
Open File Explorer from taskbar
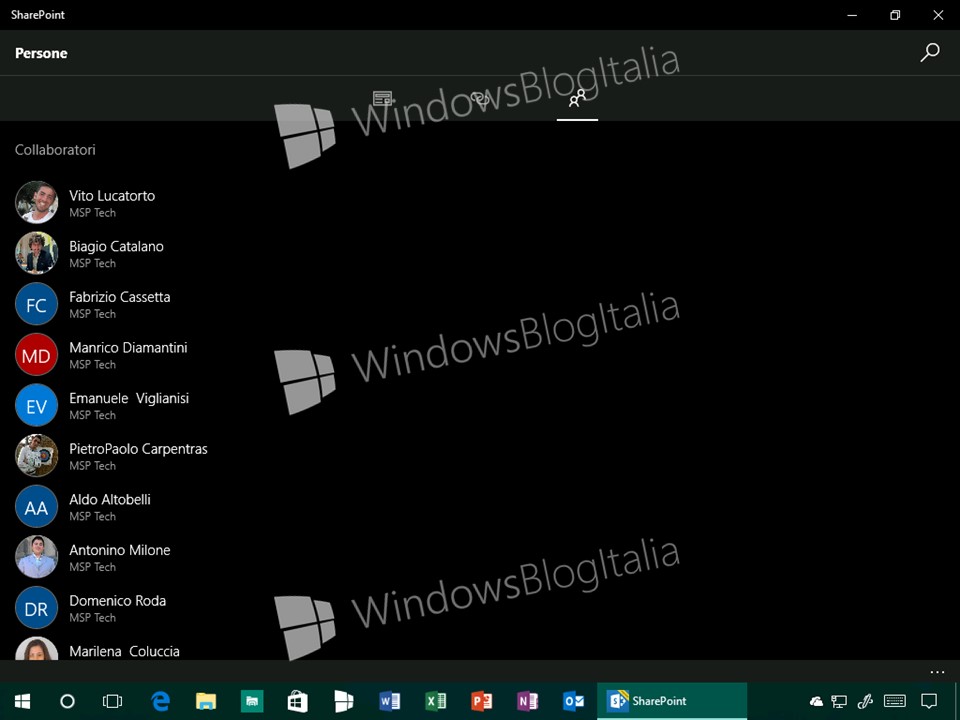coord(206,701)
